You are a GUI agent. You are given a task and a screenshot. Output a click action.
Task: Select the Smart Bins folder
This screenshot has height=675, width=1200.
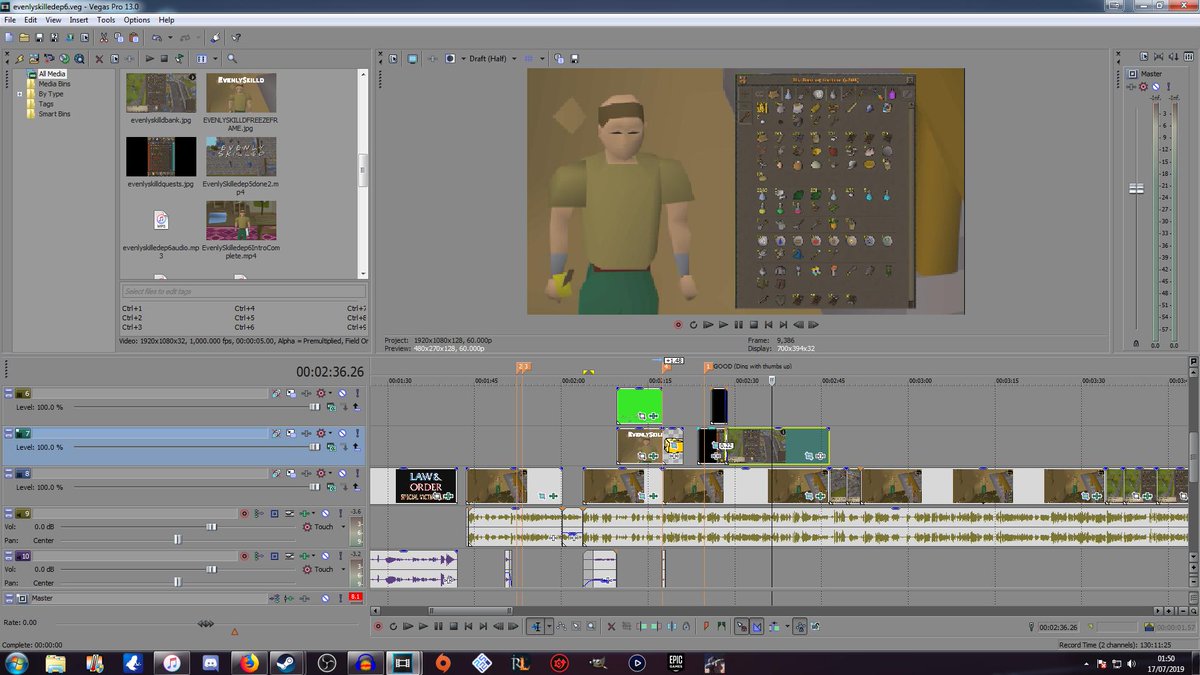coord(54,114)
